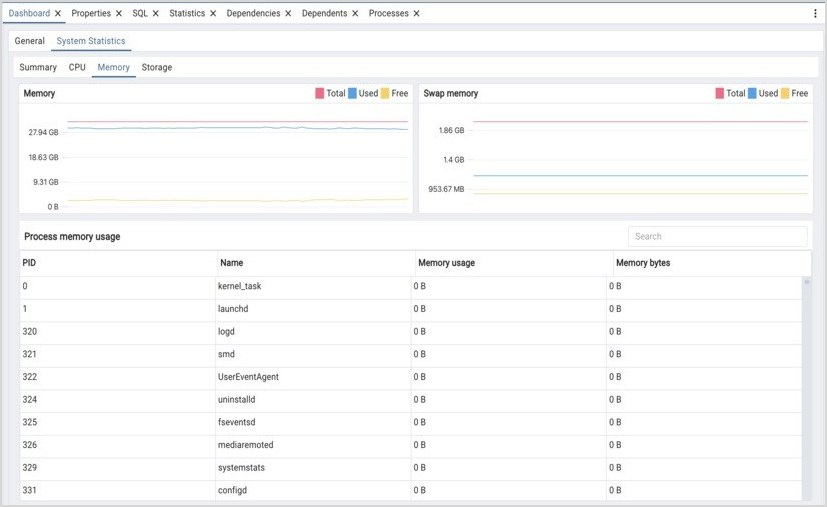The height and width of the screenshot is (507, 827).
Task: Switch to the Summary tab
Action: pyautogui.click(x=38, y=67)
